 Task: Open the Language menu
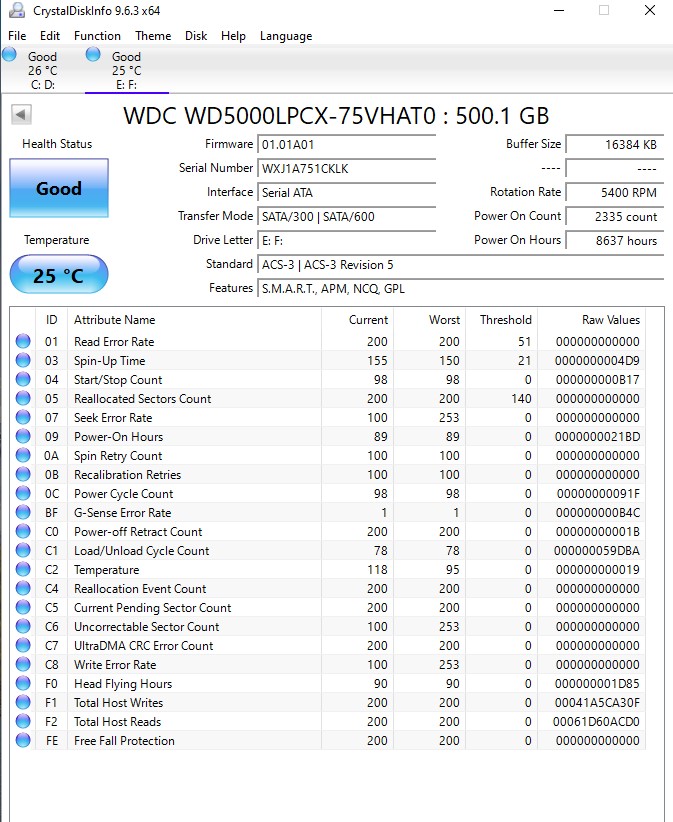286,36
